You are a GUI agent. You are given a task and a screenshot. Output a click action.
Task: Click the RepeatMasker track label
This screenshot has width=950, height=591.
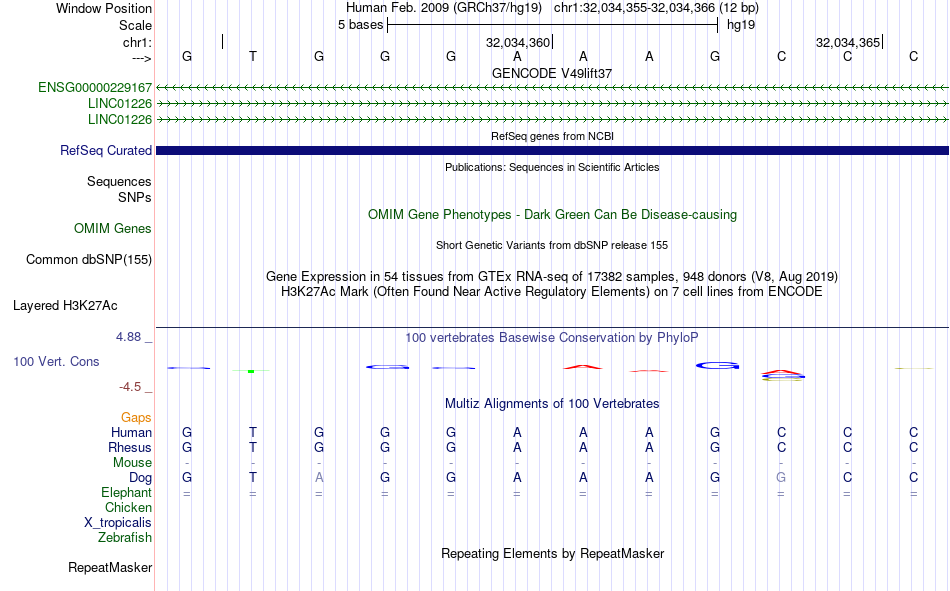pos(110,567)
